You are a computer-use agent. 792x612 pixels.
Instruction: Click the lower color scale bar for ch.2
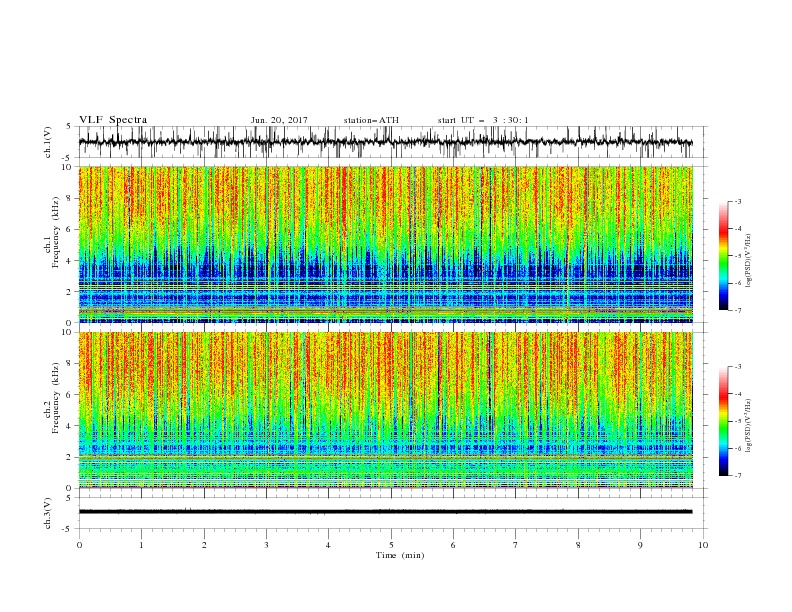click(723, 421)
